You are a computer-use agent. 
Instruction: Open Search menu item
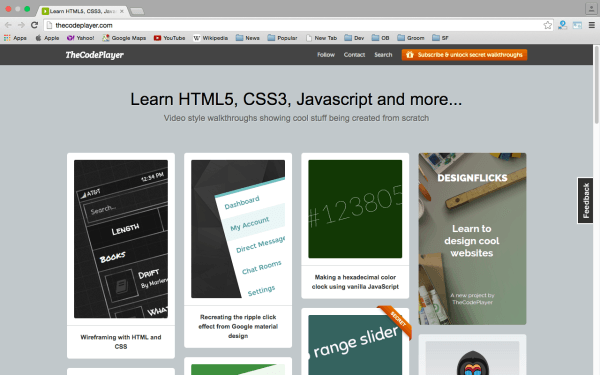[x=383, y=55]
